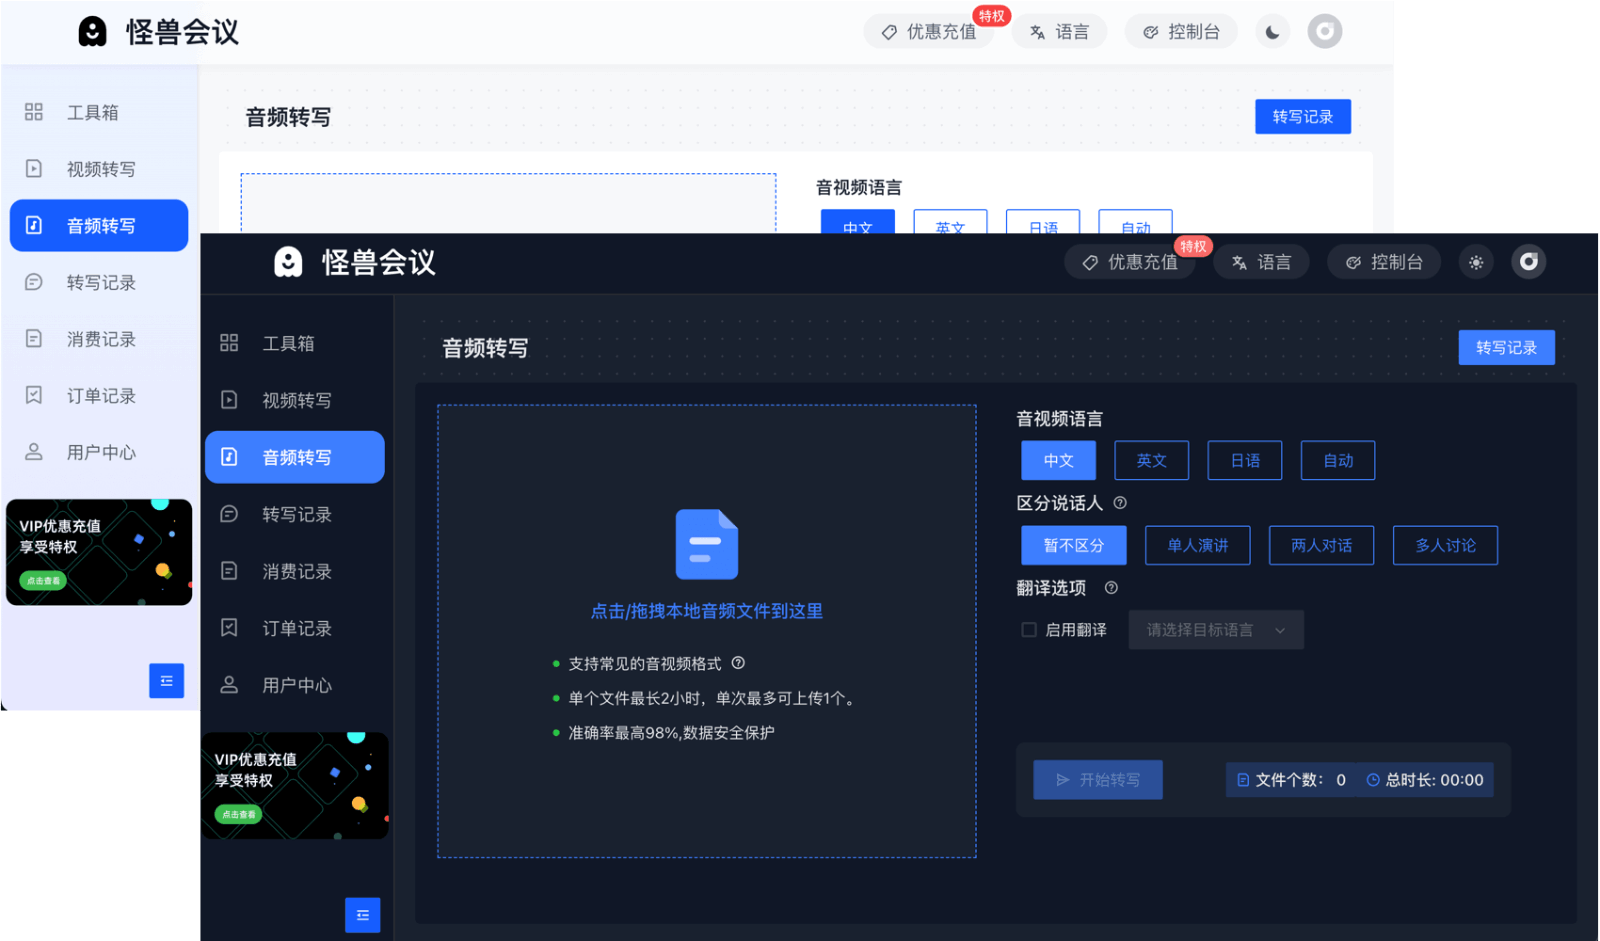The height and width of the screenshot is (941, 1600).
Task: Click the 音频转写 sidebar icon
Action: coord(231,457)
